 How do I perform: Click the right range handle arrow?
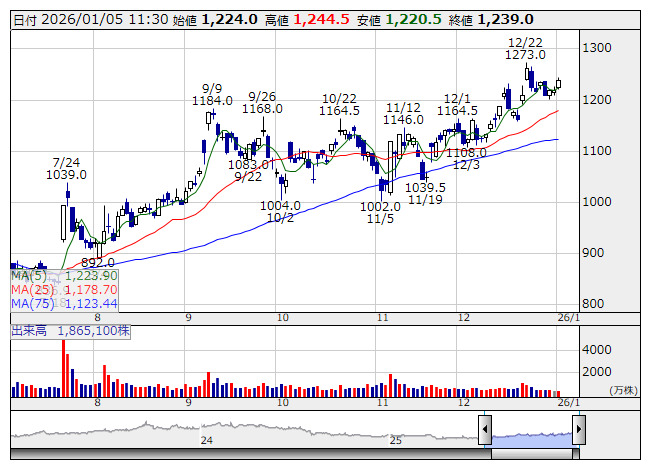pyautogui.click(x=579, y=429)
